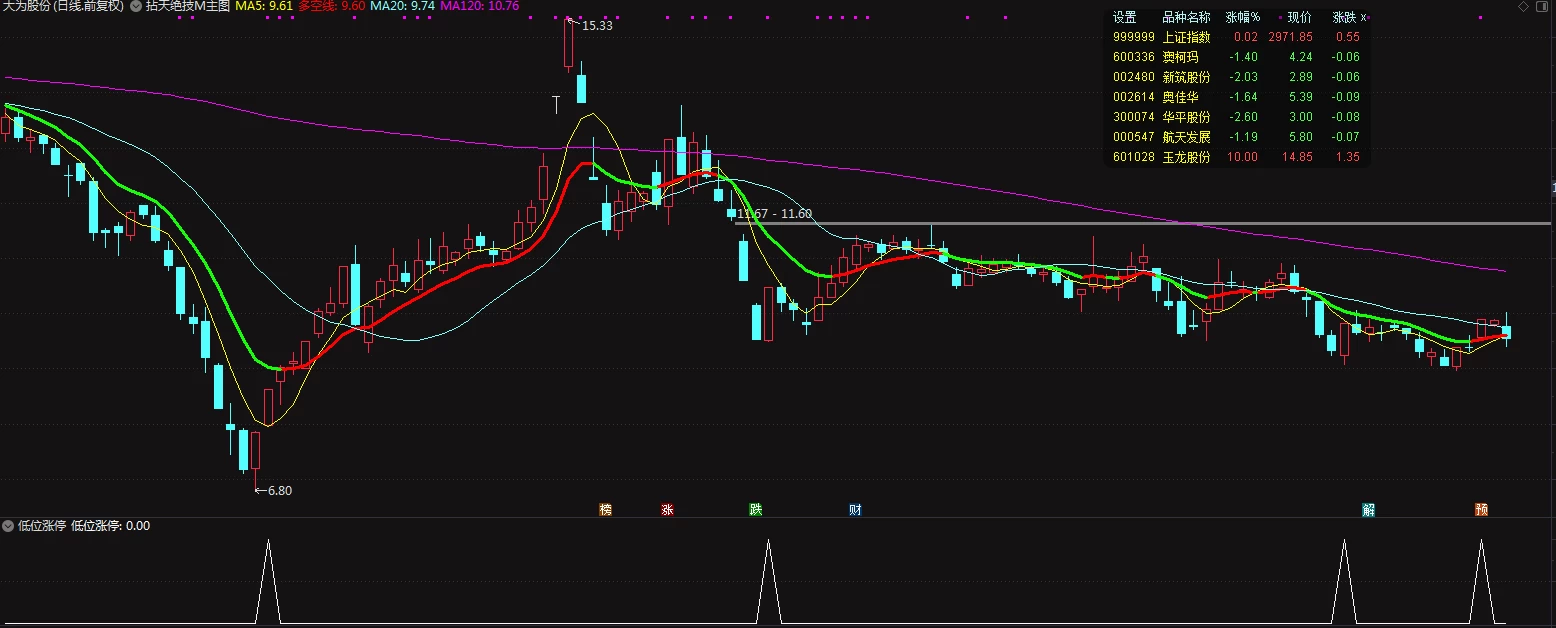The image size is (1556, 628).
Task: Click the 15.33 high price label
Action: pos(597,26)
